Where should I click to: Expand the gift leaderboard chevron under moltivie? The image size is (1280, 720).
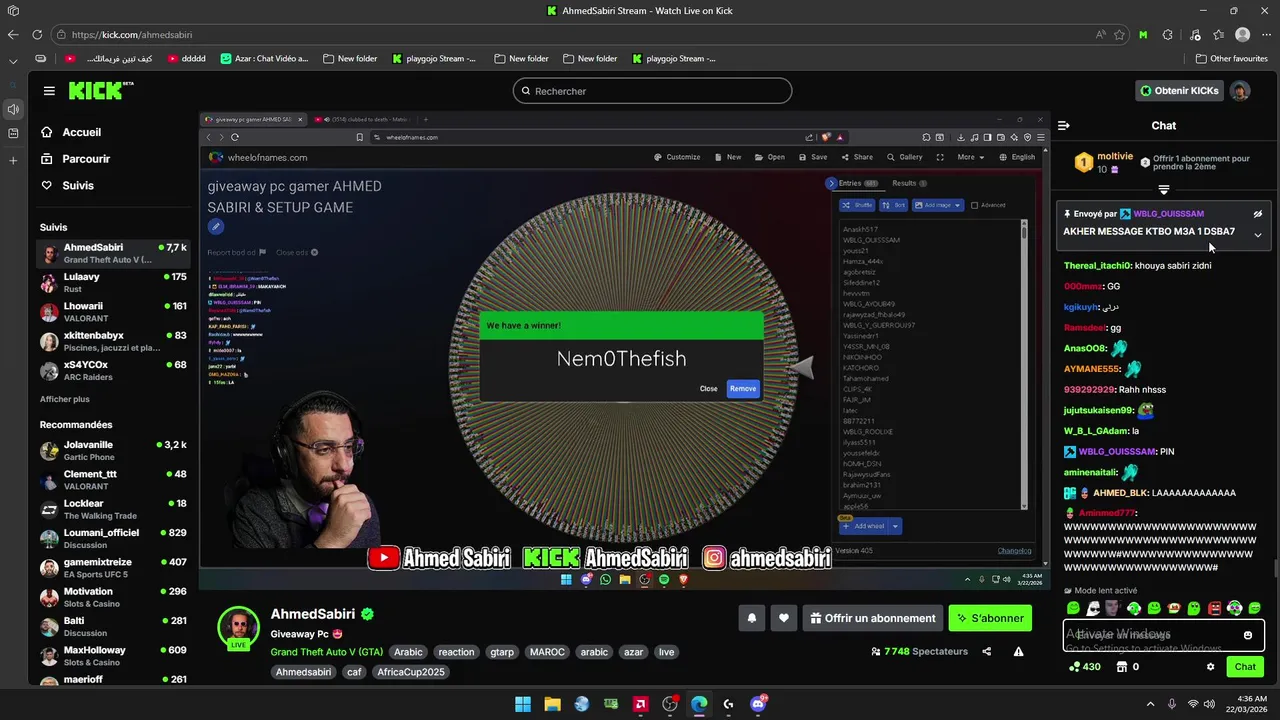(1163, 190)
